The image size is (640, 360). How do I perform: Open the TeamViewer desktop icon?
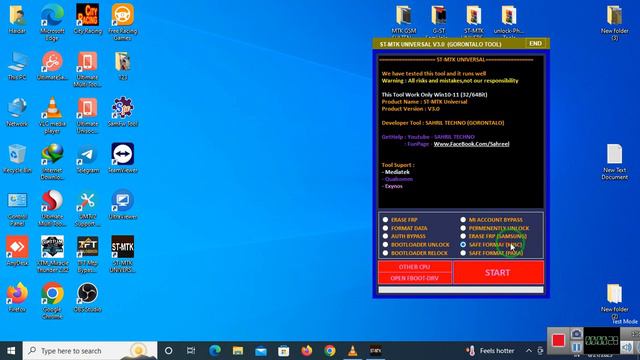click(x=122, y=158)
